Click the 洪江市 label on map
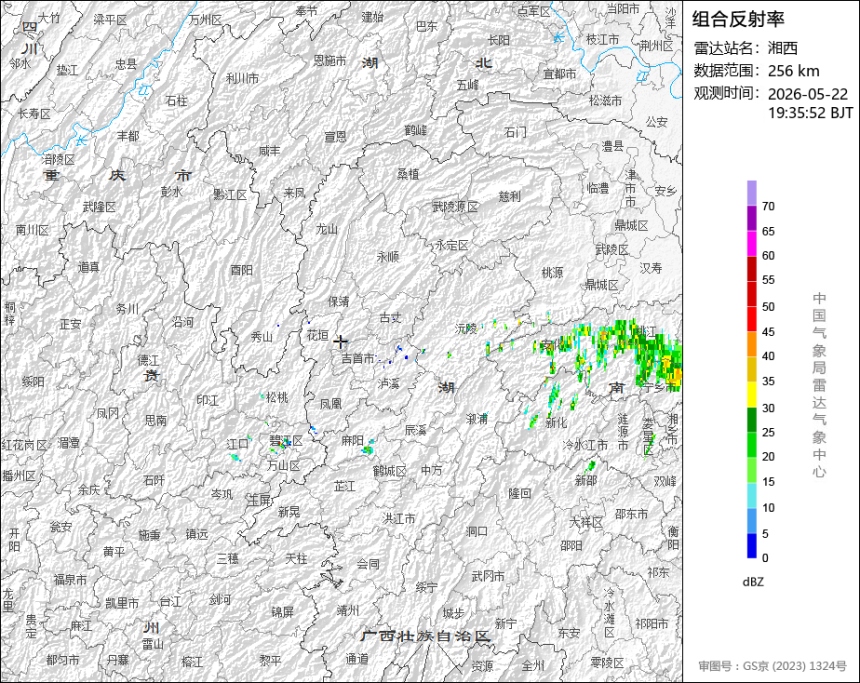 (x=399, y=518)
